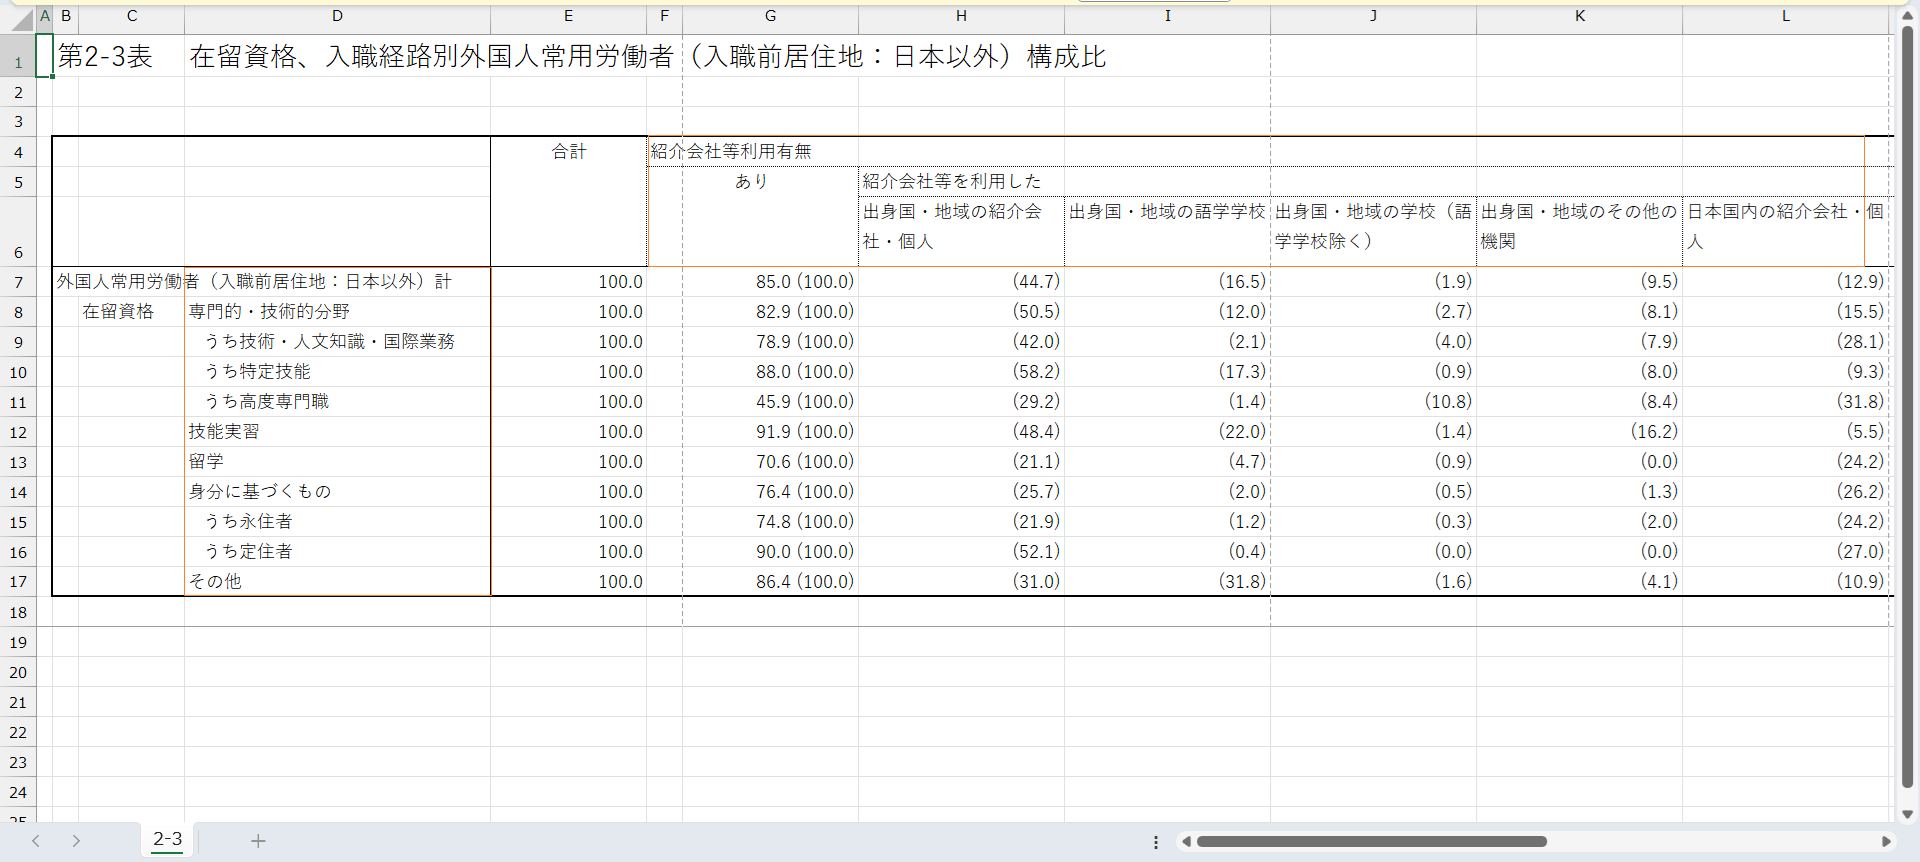The height and width of the screenshot is (862, 1920).
Task: Click the 合計 header cell
Action: pos(568,152)
